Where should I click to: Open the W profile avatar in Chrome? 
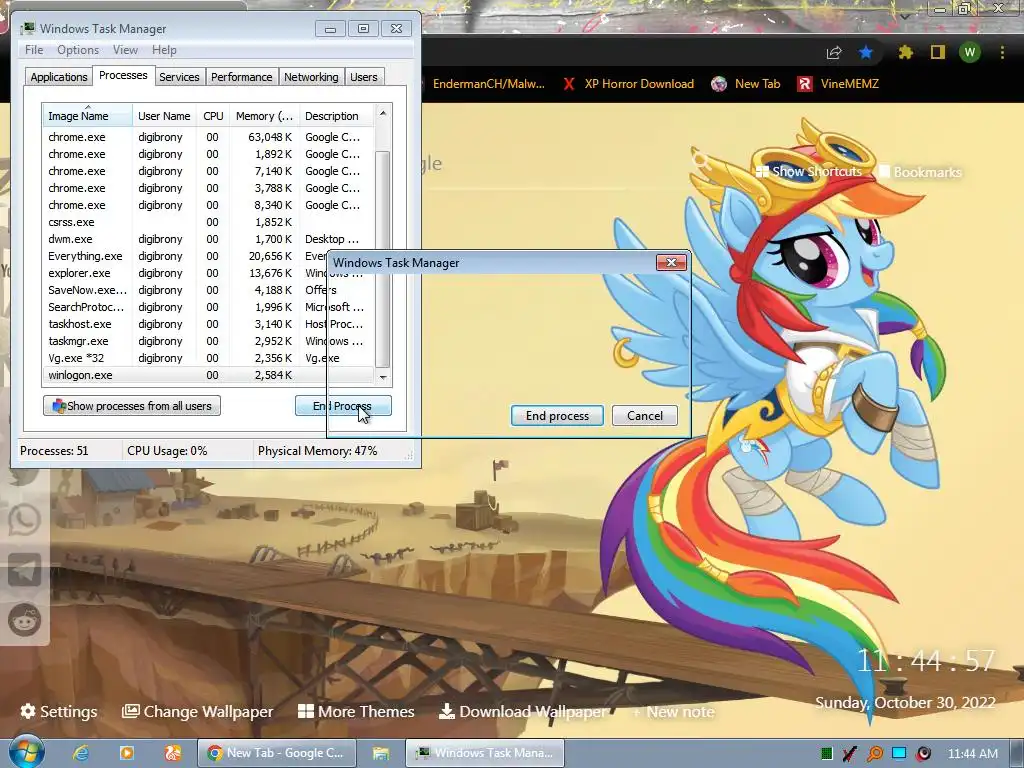[970, 52]
